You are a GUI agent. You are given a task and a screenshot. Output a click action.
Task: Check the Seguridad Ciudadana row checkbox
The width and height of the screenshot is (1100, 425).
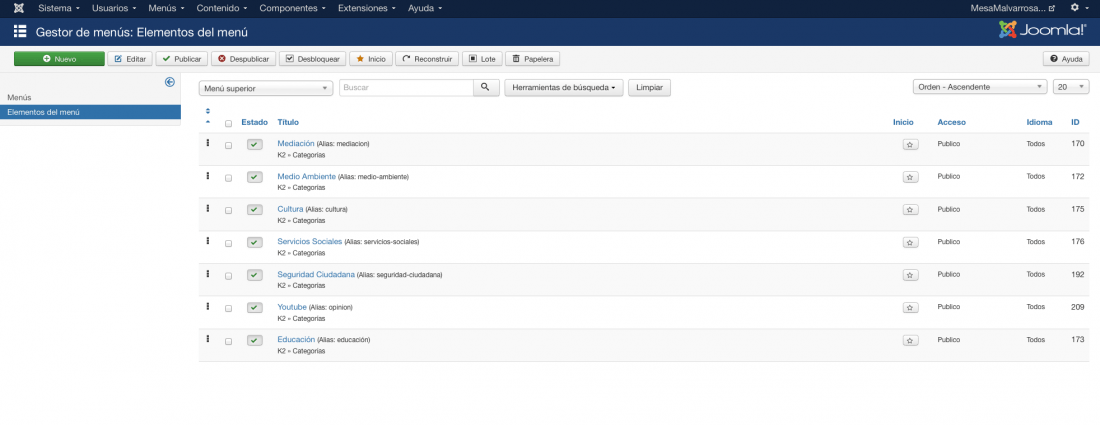pyautogui.click(x=228, y=276)
